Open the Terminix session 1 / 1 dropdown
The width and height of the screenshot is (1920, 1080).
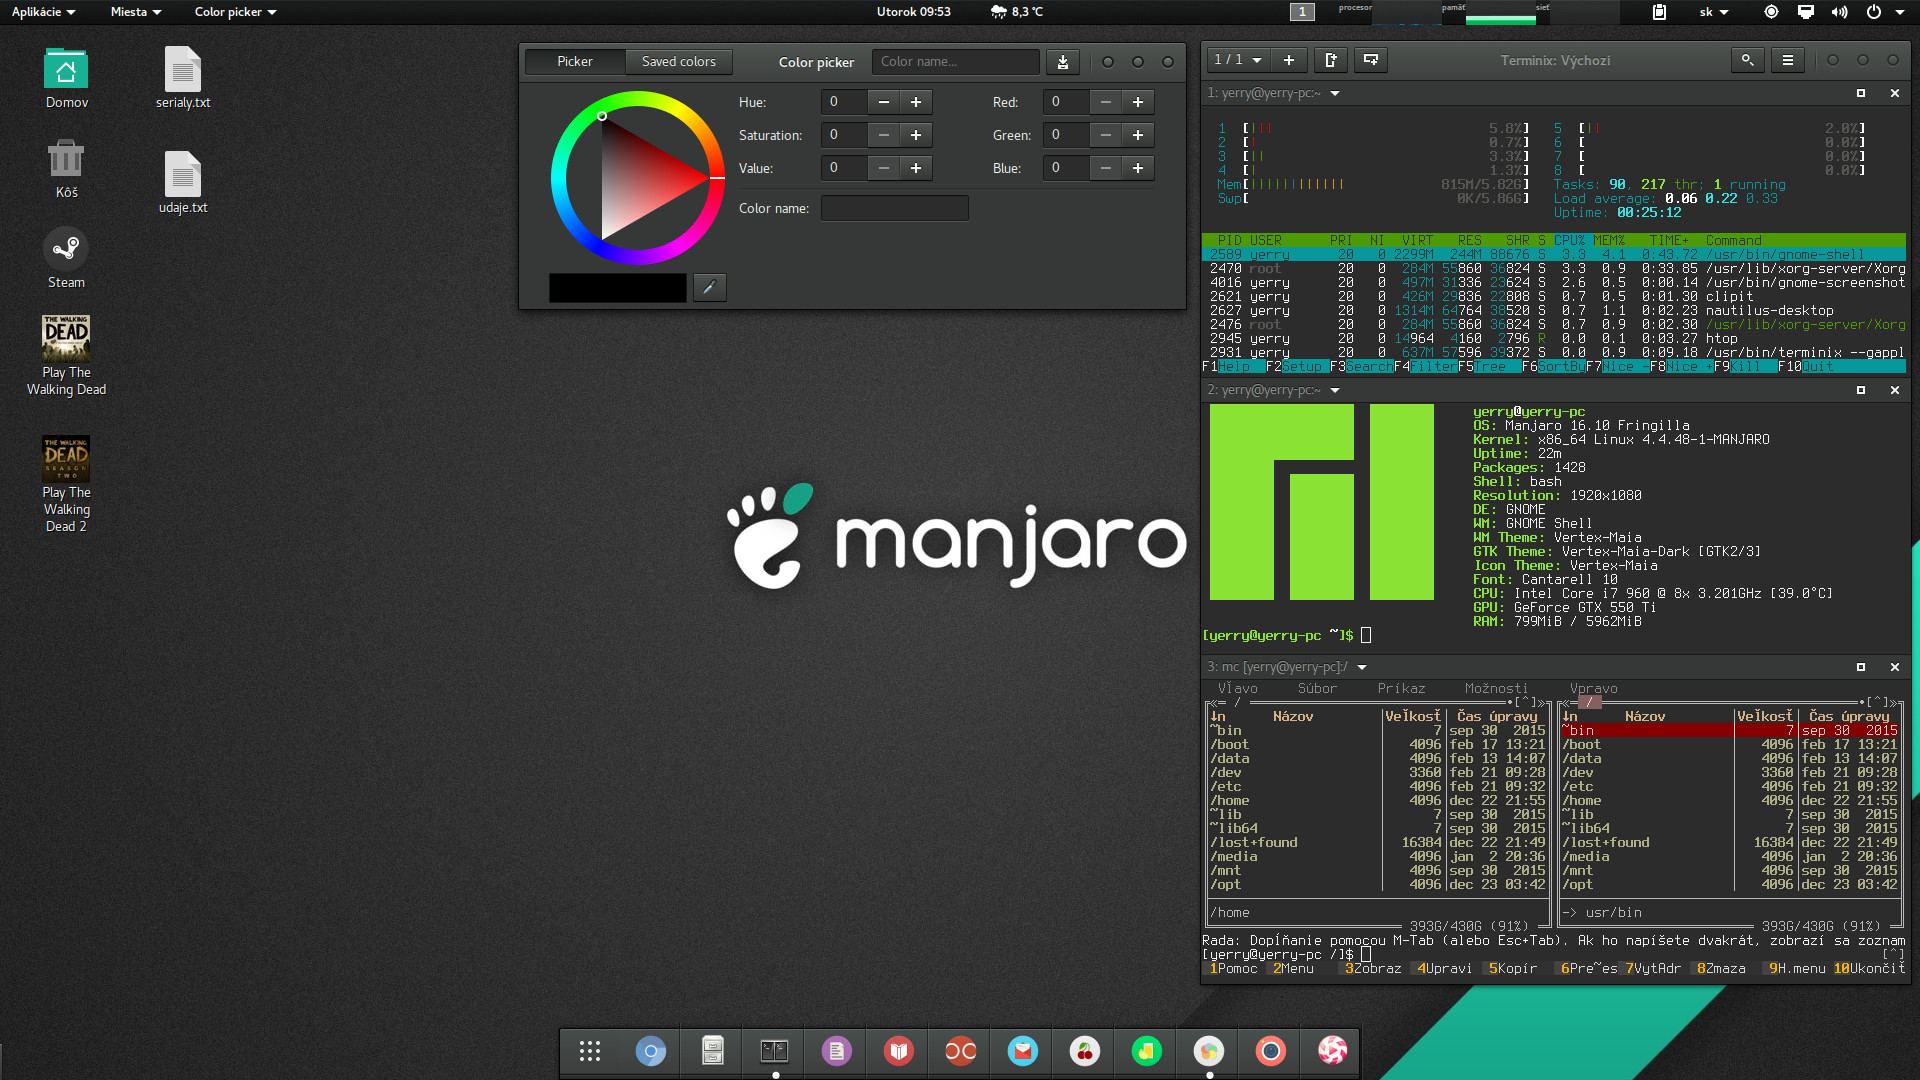click(x=1238, y=60)
